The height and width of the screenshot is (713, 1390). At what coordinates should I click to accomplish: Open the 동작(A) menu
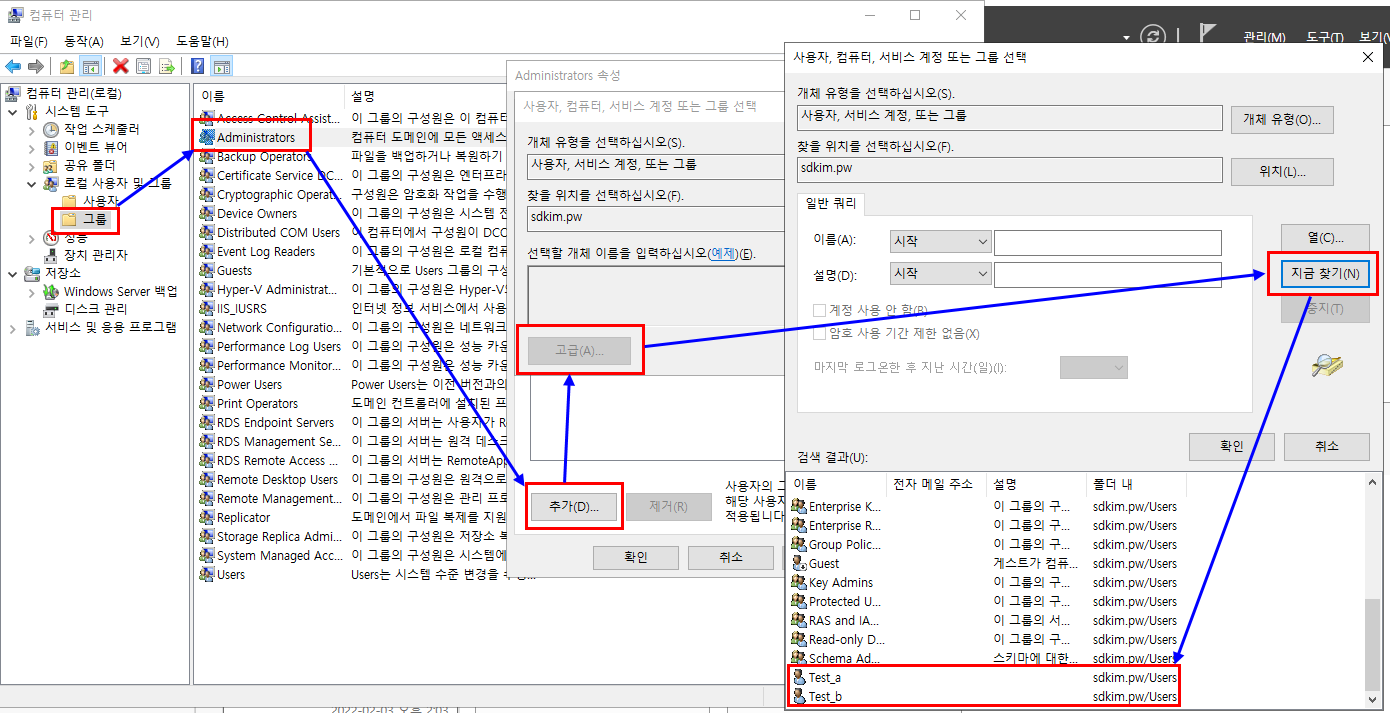point(84,41)
